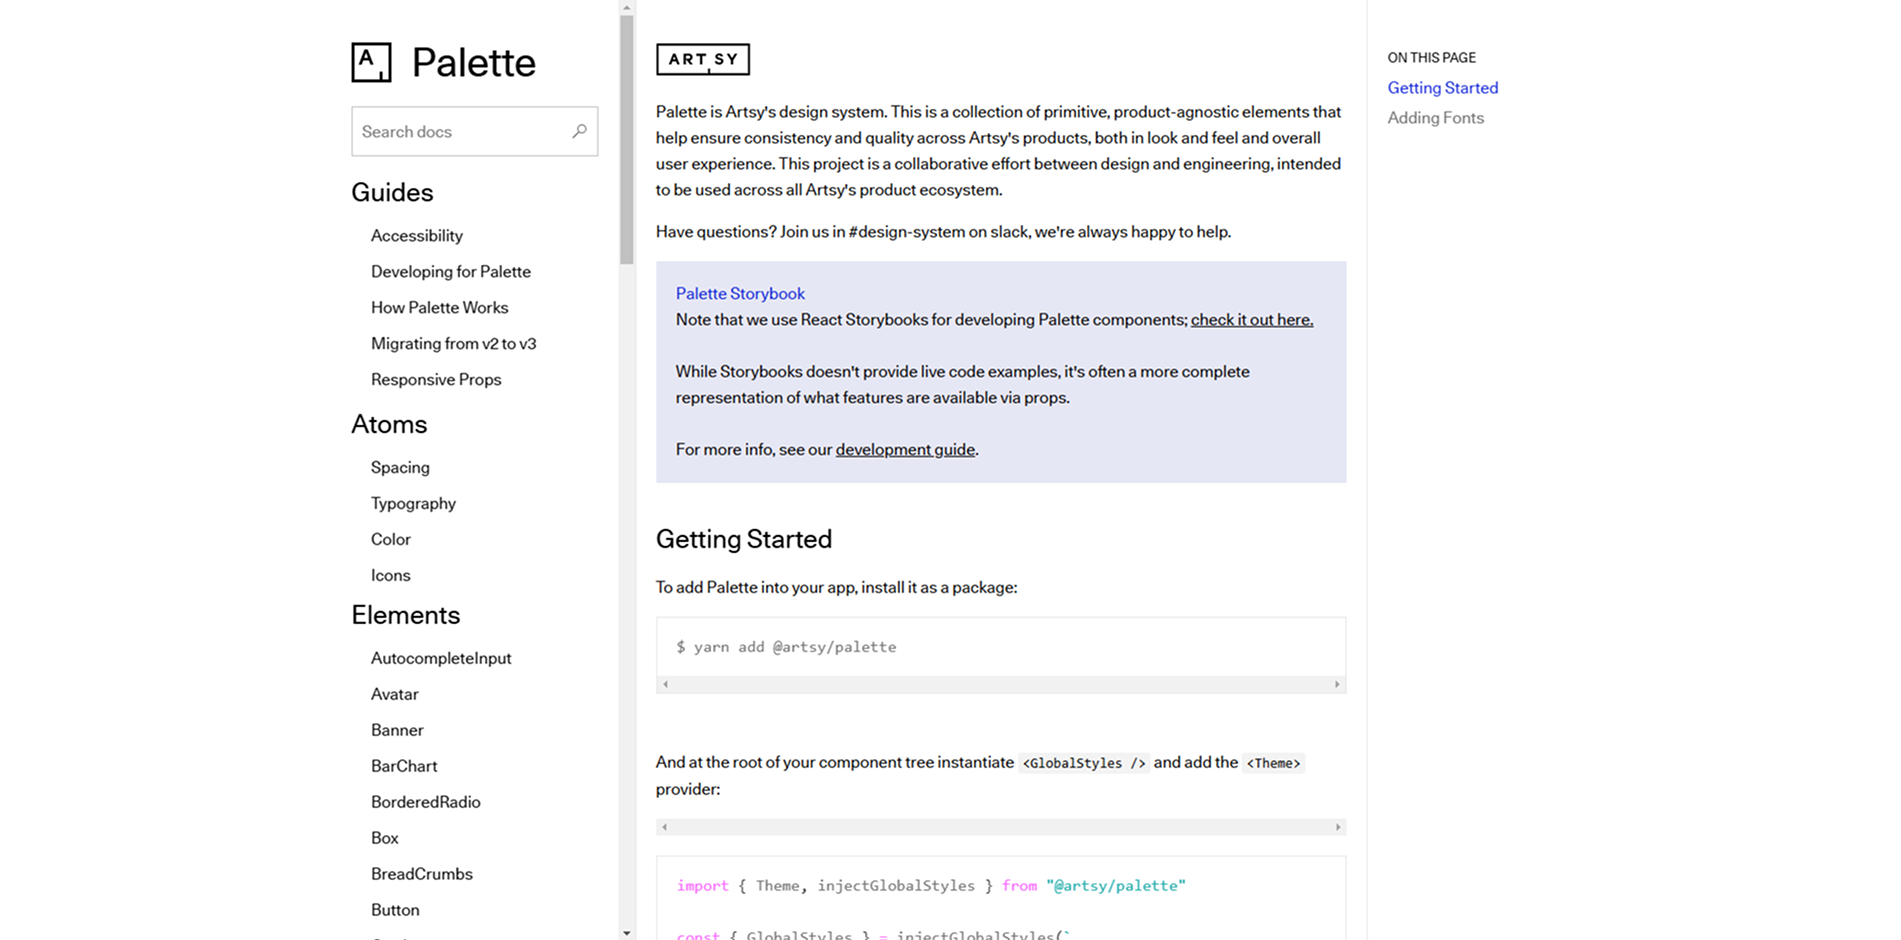Click the Palette title heading

[x=474, y=63]
